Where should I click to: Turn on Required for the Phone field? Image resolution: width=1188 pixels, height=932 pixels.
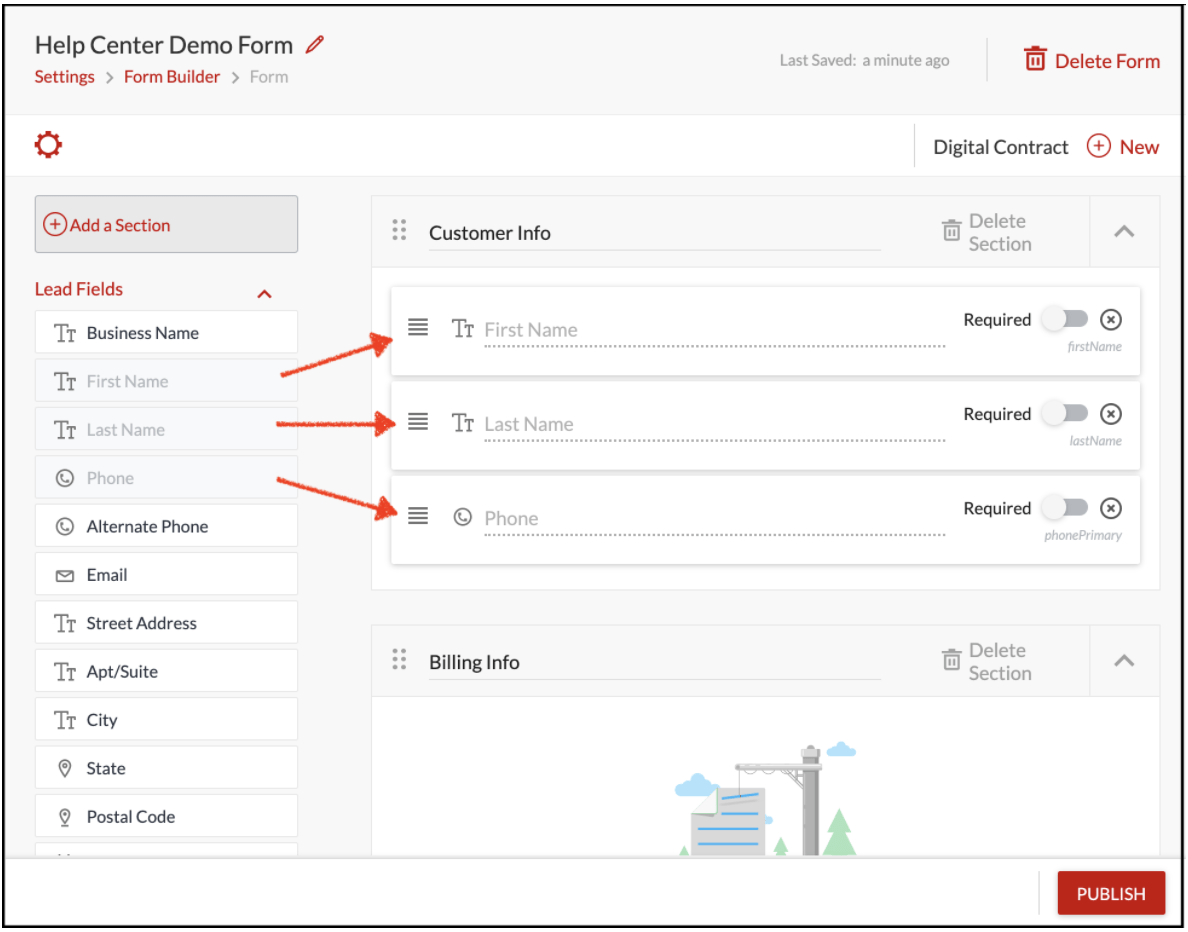point(1066,507)
